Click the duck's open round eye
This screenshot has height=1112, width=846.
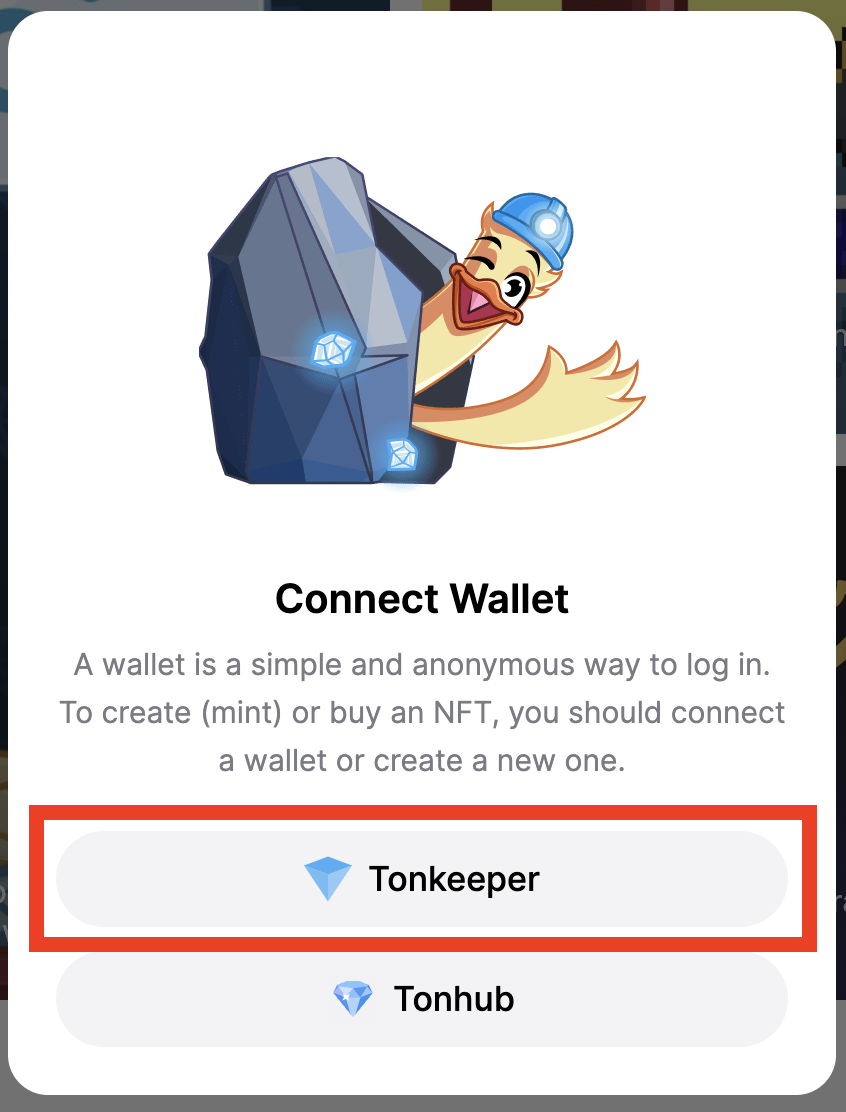pos(513,287)
